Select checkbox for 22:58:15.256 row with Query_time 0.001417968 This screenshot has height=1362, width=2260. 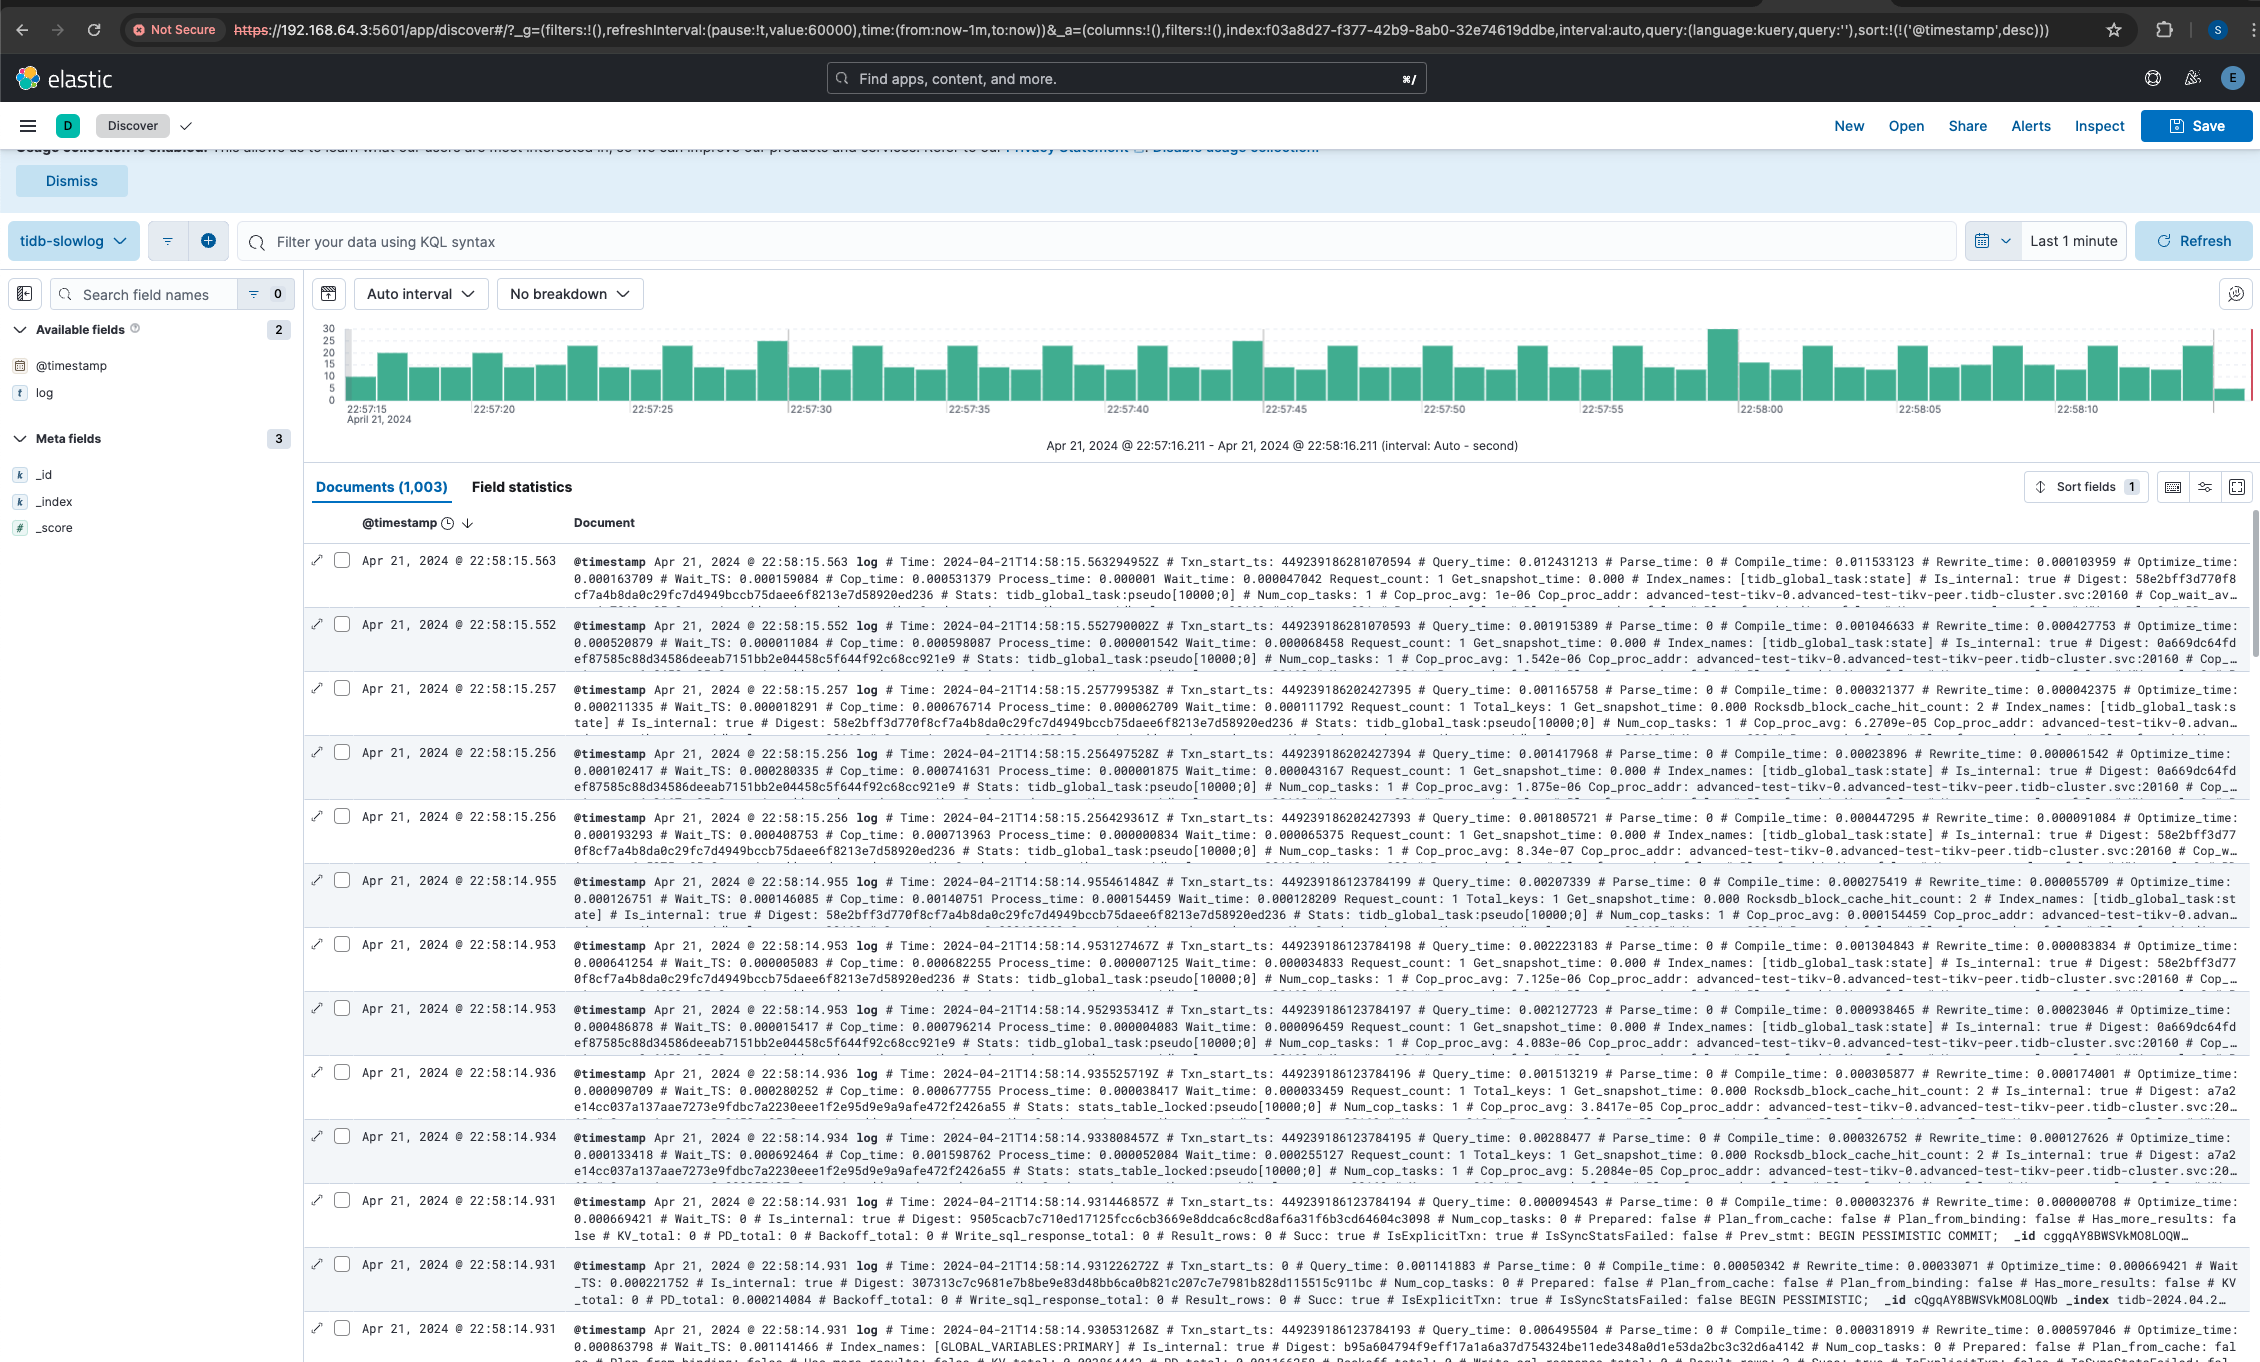pyautogui.click(x=342, y=752)
